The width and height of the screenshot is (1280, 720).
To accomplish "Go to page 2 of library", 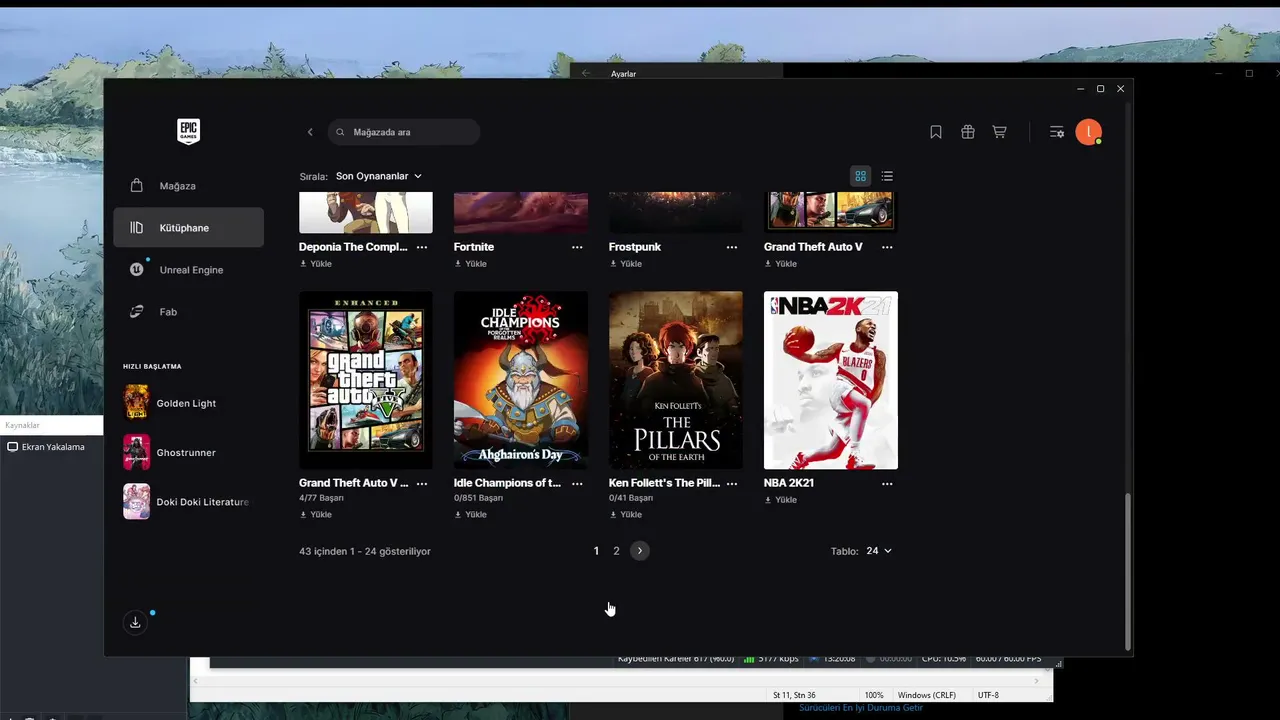I will click(616, 551).
